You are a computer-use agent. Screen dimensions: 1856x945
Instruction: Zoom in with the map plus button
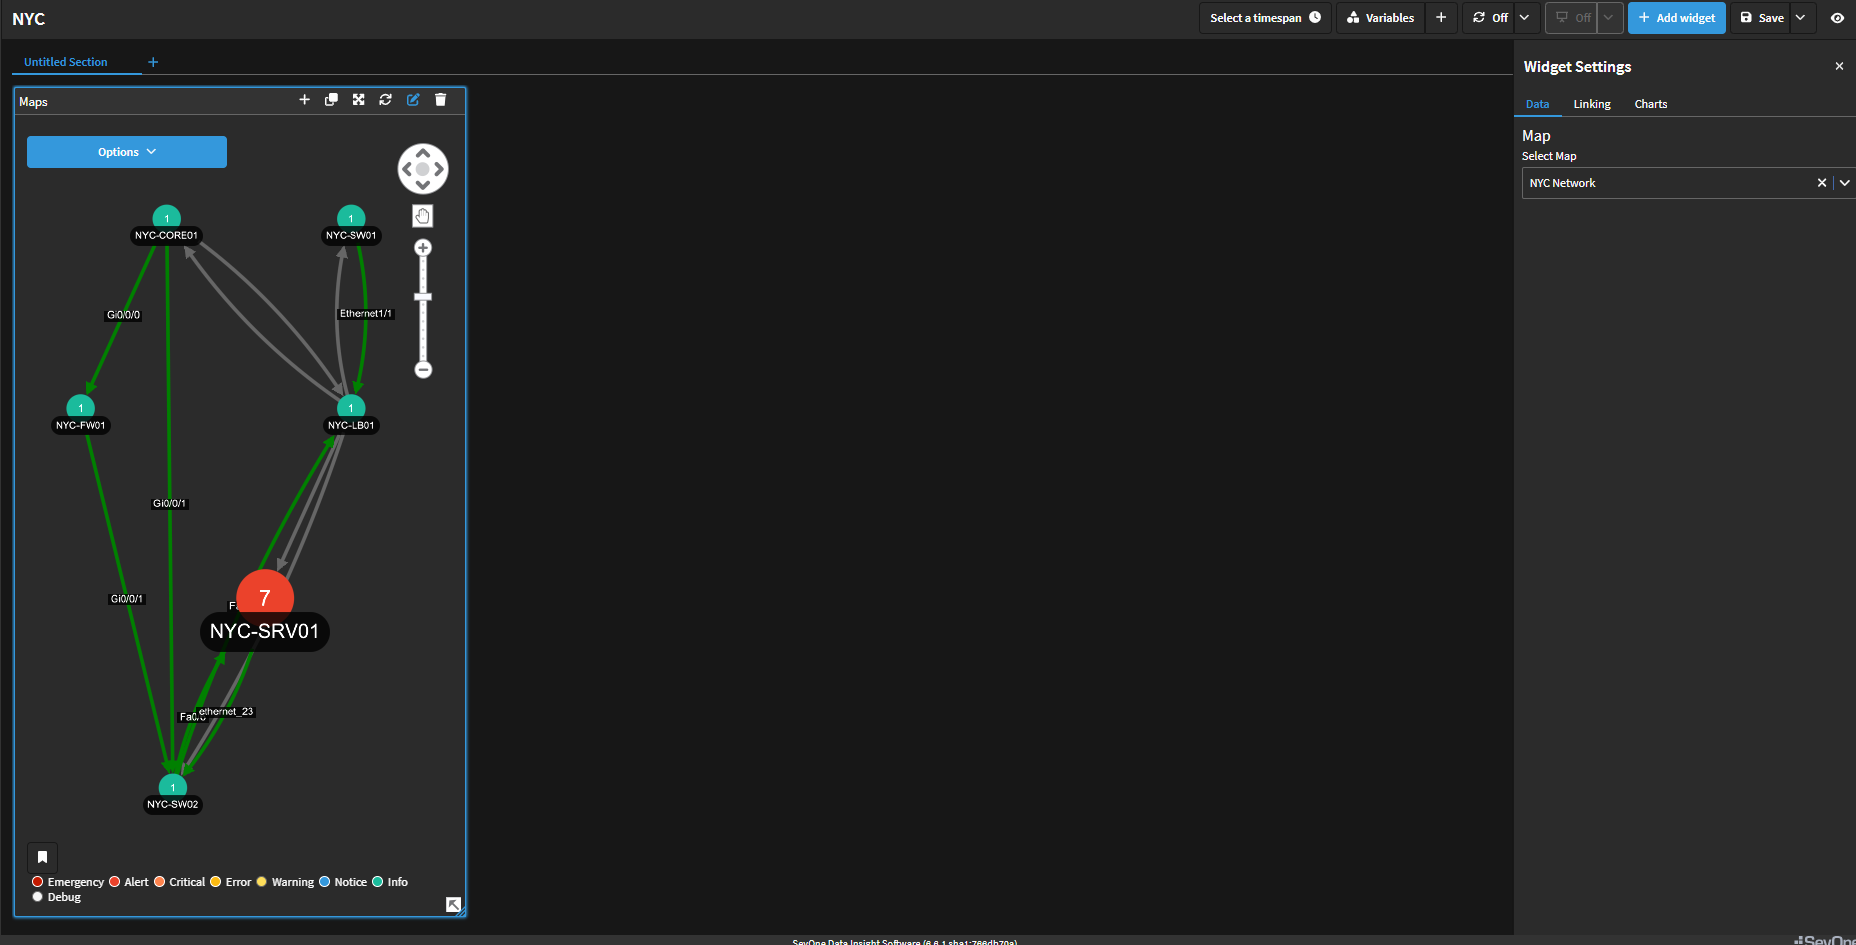click(423, 248)
